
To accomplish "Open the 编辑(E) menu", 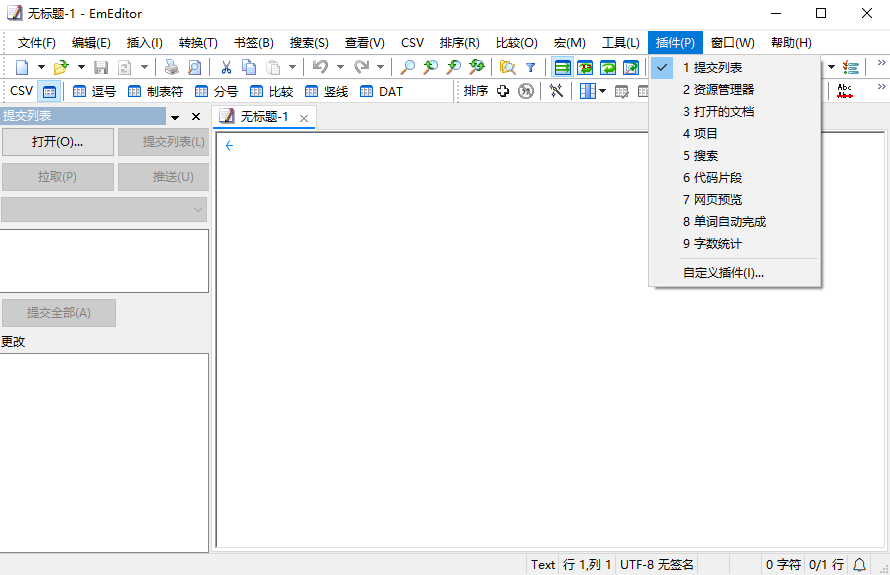I will click(x=91, y=43).
